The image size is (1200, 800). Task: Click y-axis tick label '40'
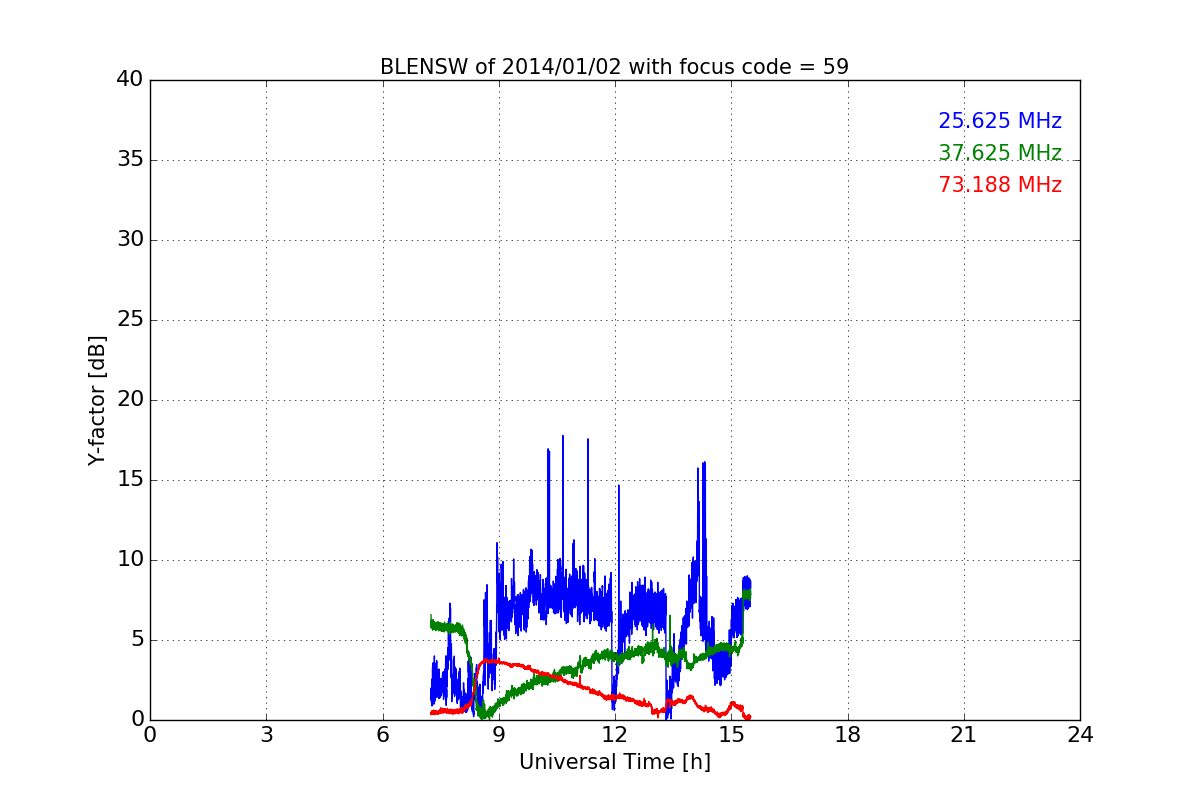130,80
